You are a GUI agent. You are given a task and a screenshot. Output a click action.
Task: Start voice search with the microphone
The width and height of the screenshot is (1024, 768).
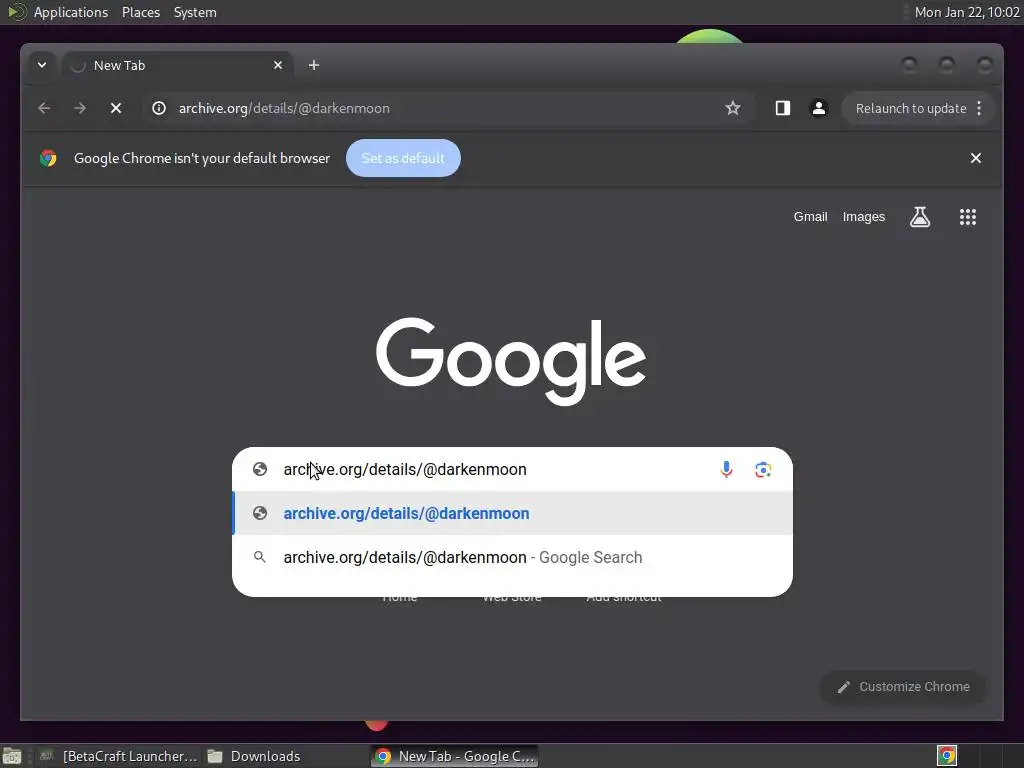[x=726, y=470]
